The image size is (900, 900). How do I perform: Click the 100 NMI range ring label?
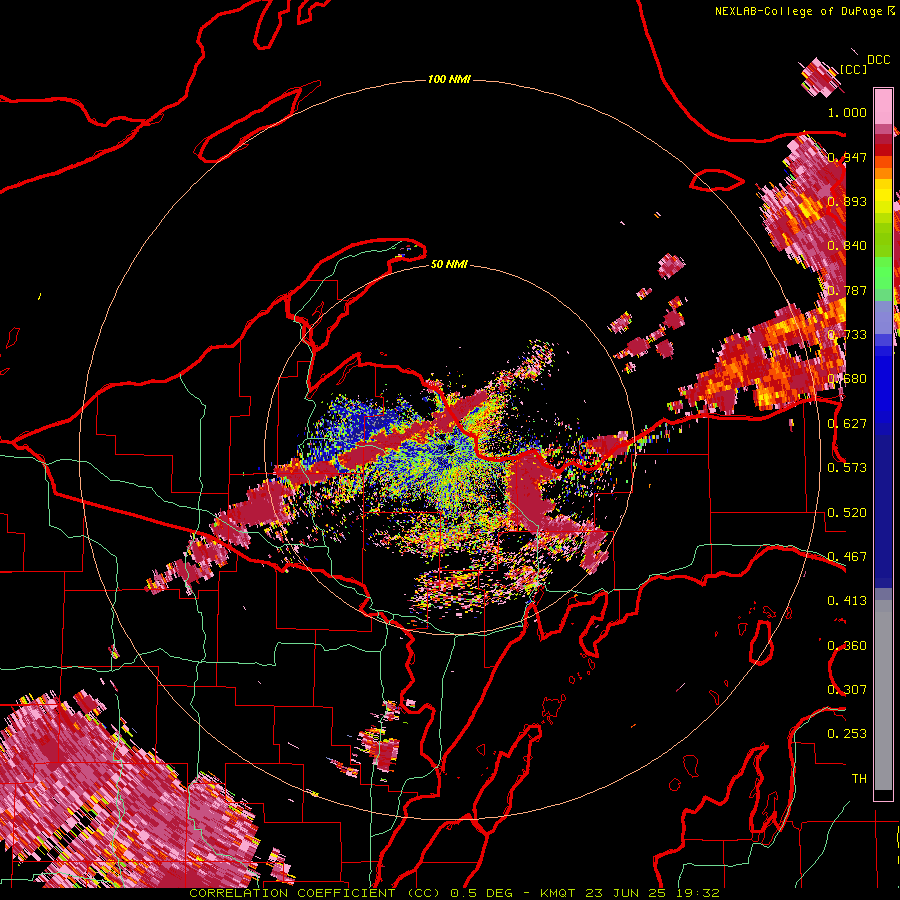[x=449, y=79]
